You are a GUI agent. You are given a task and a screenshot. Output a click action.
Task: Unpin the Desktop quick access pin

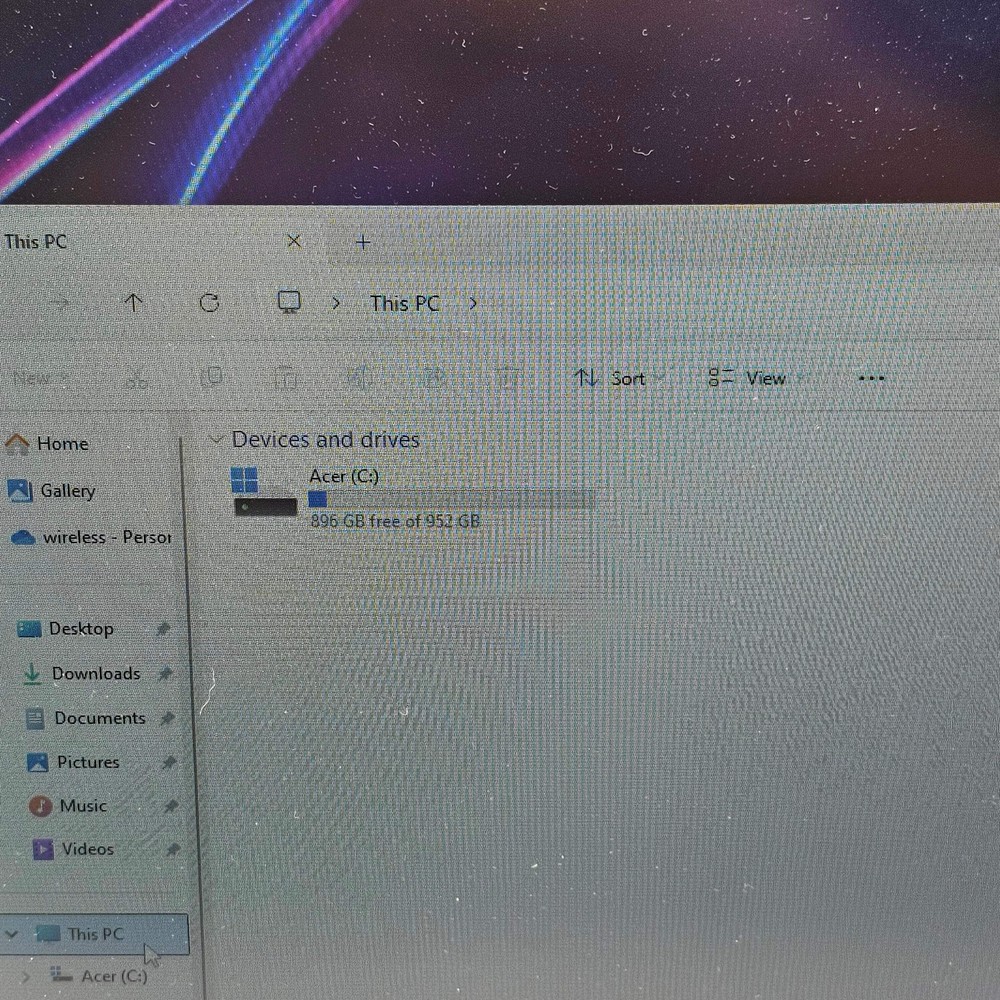[163, 629]
